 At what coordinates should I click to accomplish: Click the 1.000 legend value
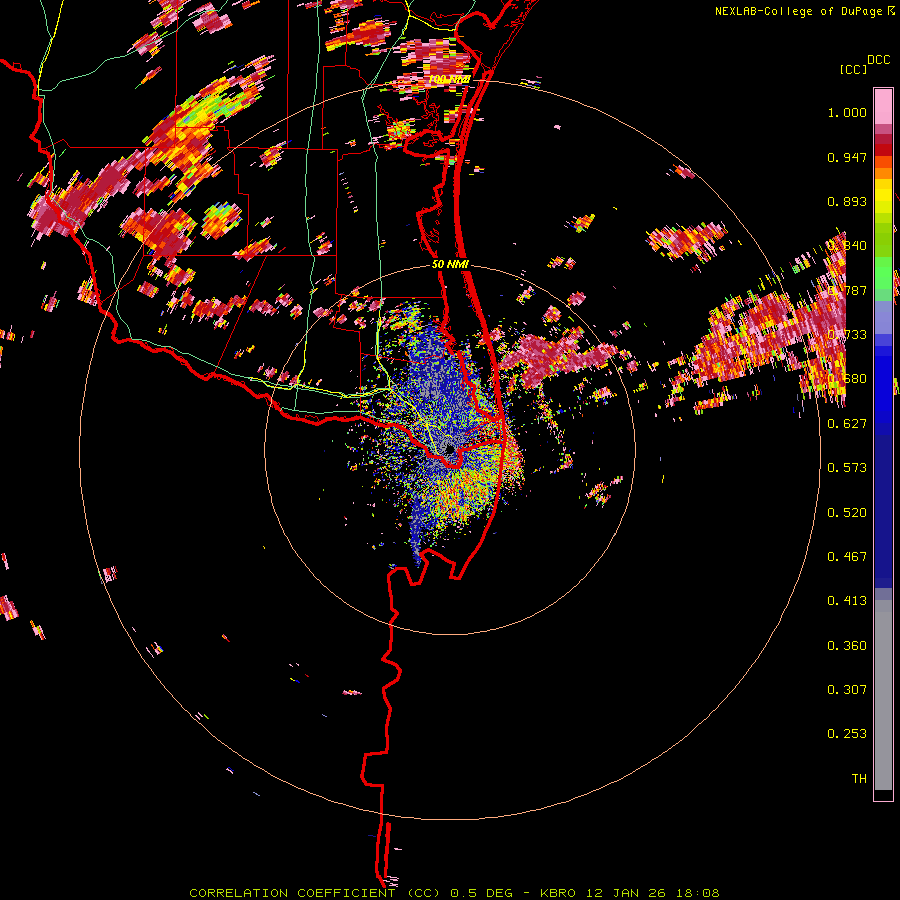click(847, 112)
